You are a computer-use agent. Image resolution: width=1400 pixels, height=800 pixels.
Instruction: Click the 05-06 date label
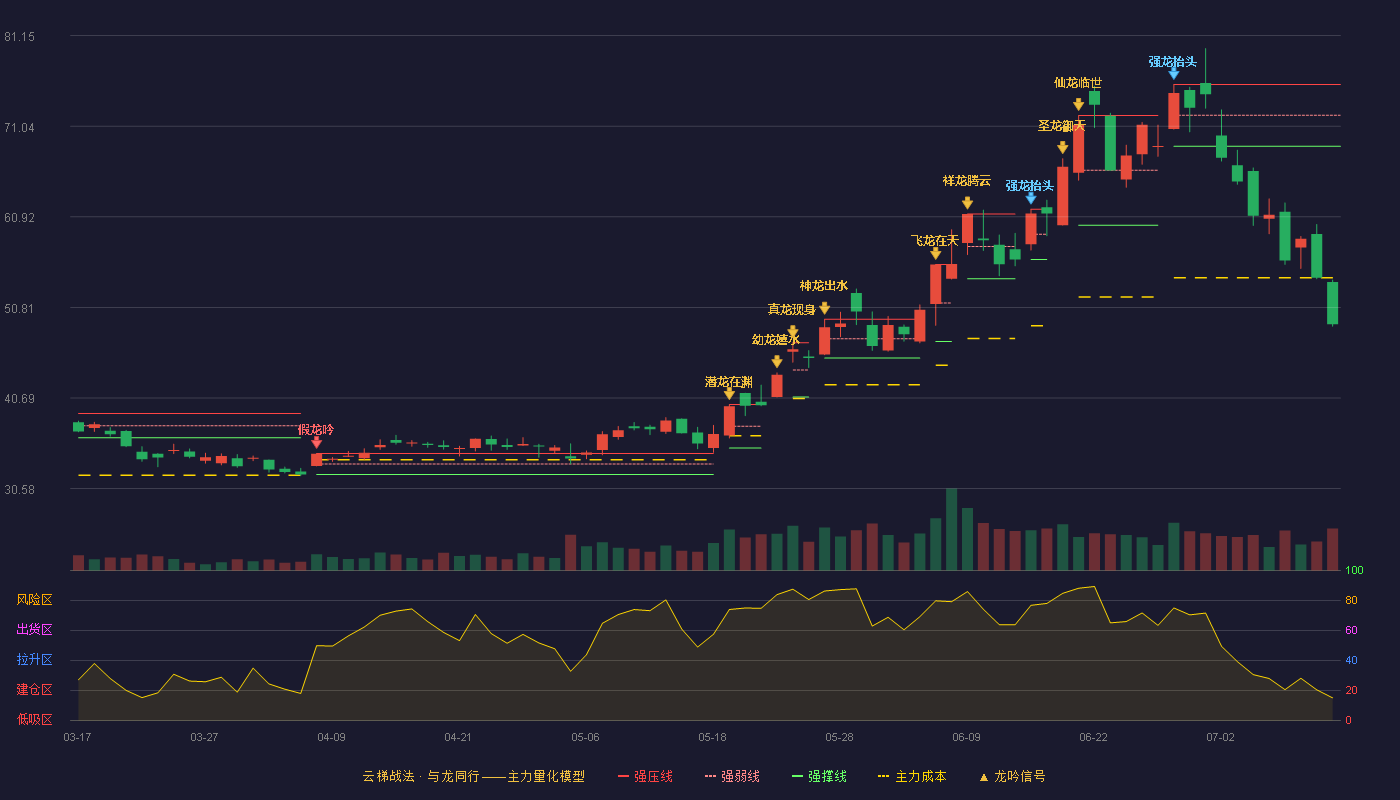point(585,737)
